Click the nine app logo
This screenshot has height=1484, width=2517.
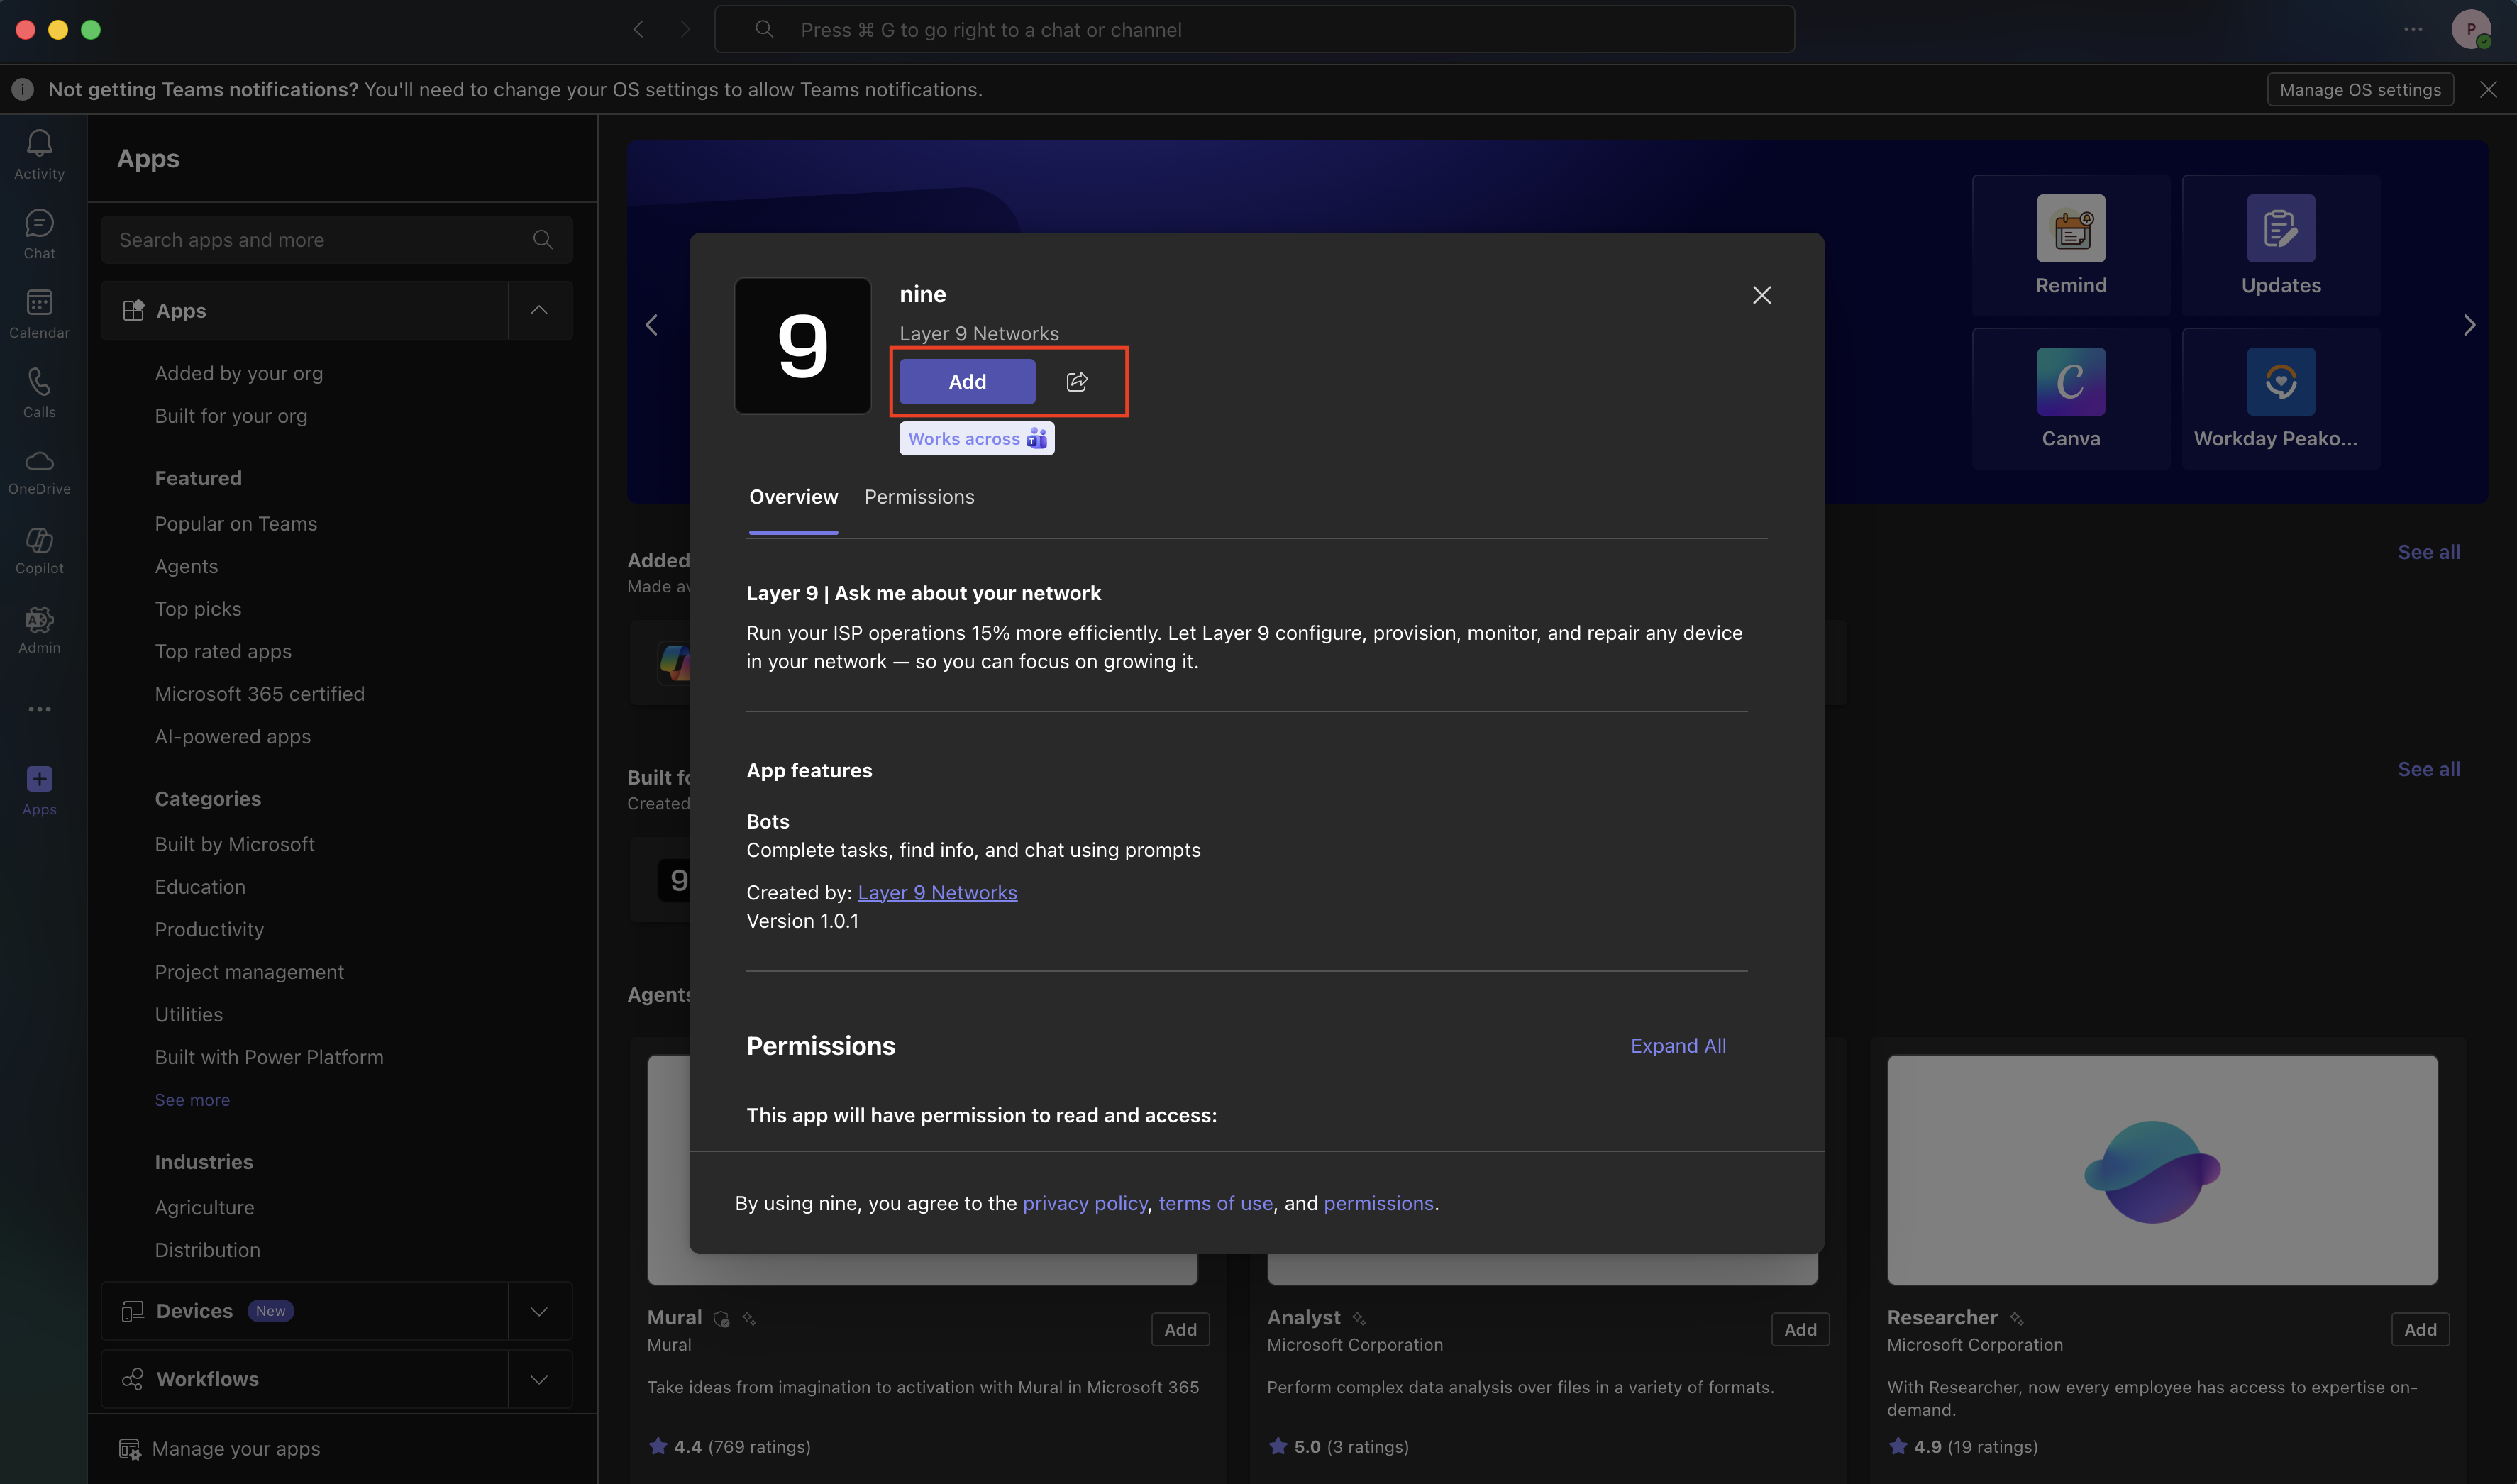click(803, 346)
